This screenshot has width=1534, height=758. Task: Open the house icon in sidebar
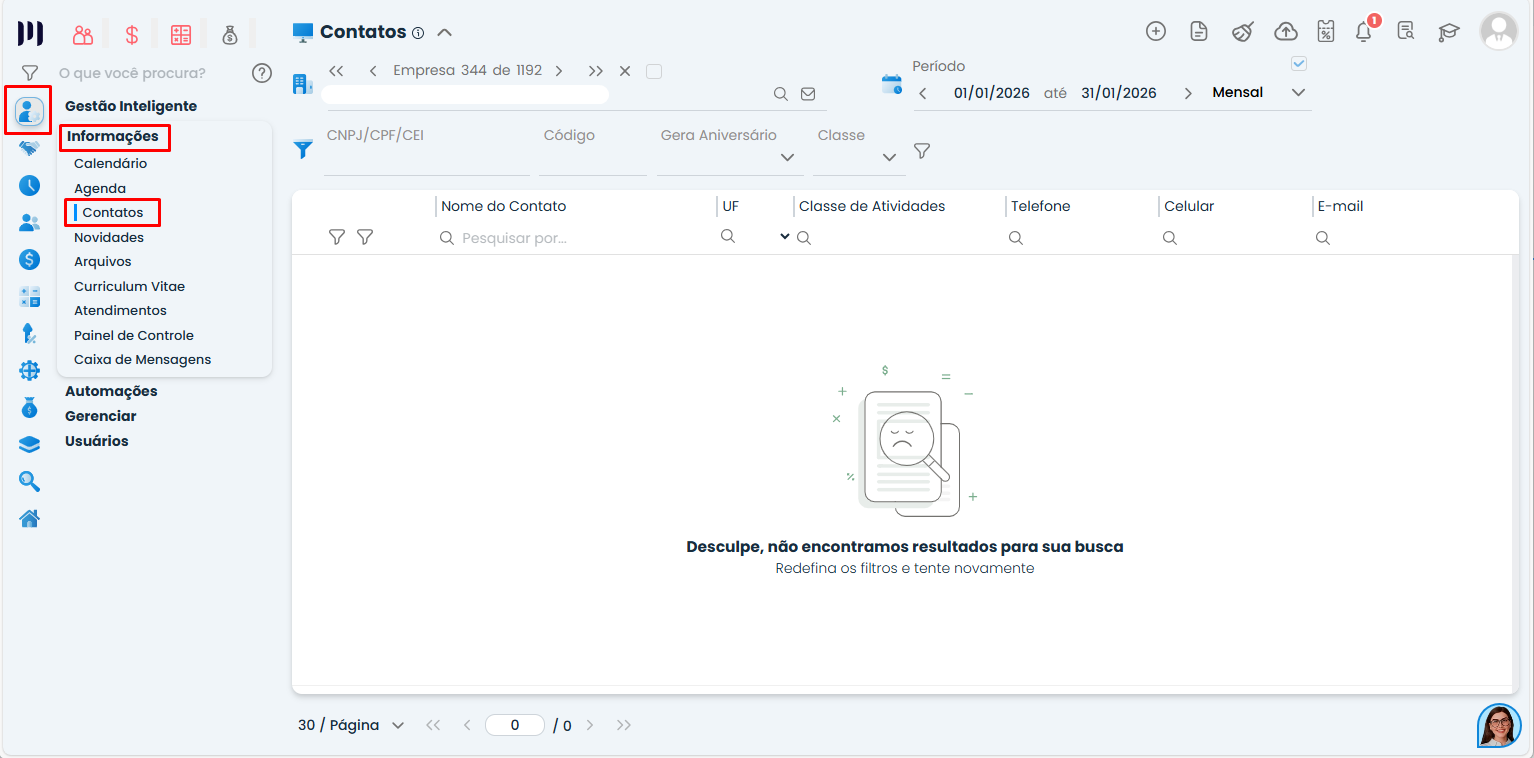coord(30,518)
